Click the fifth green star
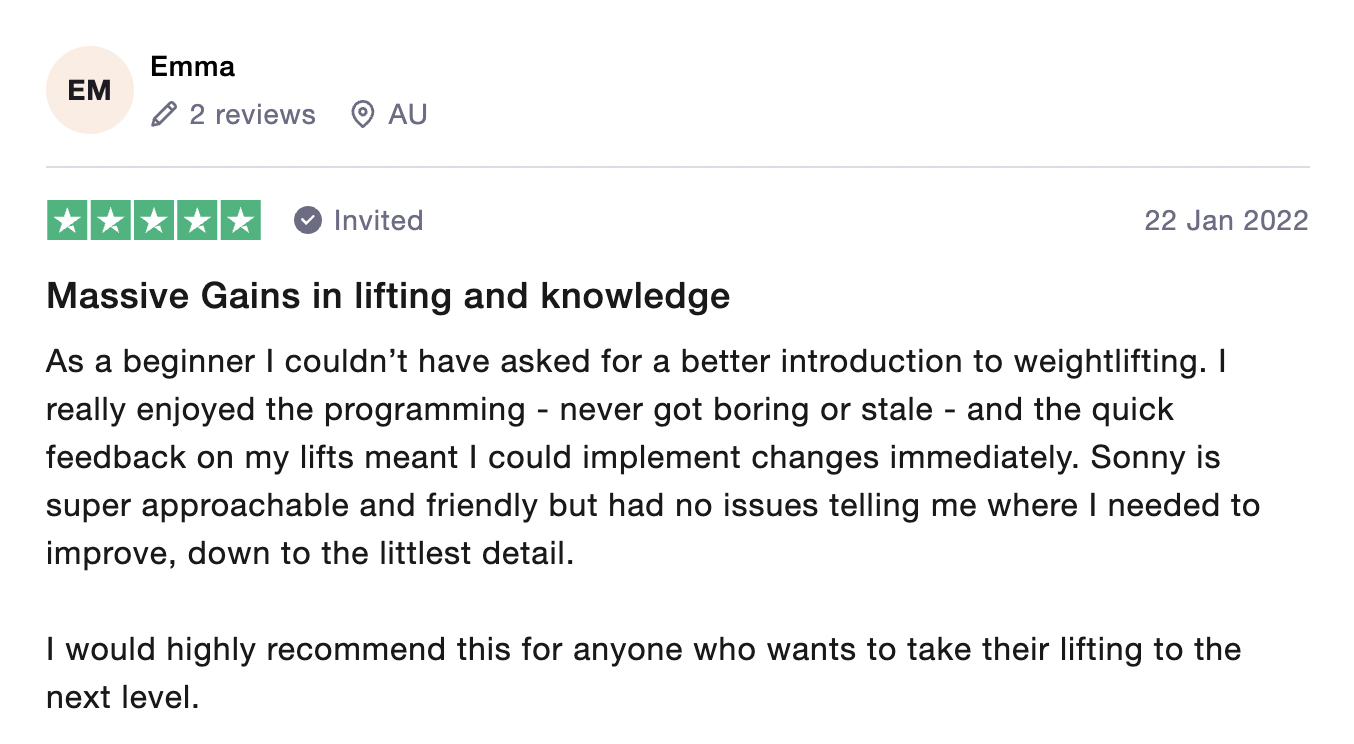 240,220
